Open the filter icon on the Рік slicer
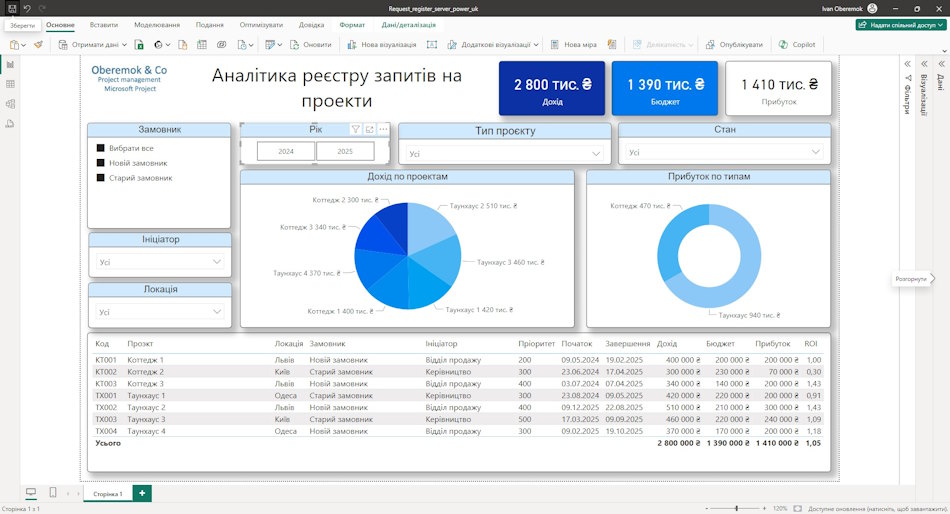The image size is (950, 514). pyautogui.click(x=356, y=129)
